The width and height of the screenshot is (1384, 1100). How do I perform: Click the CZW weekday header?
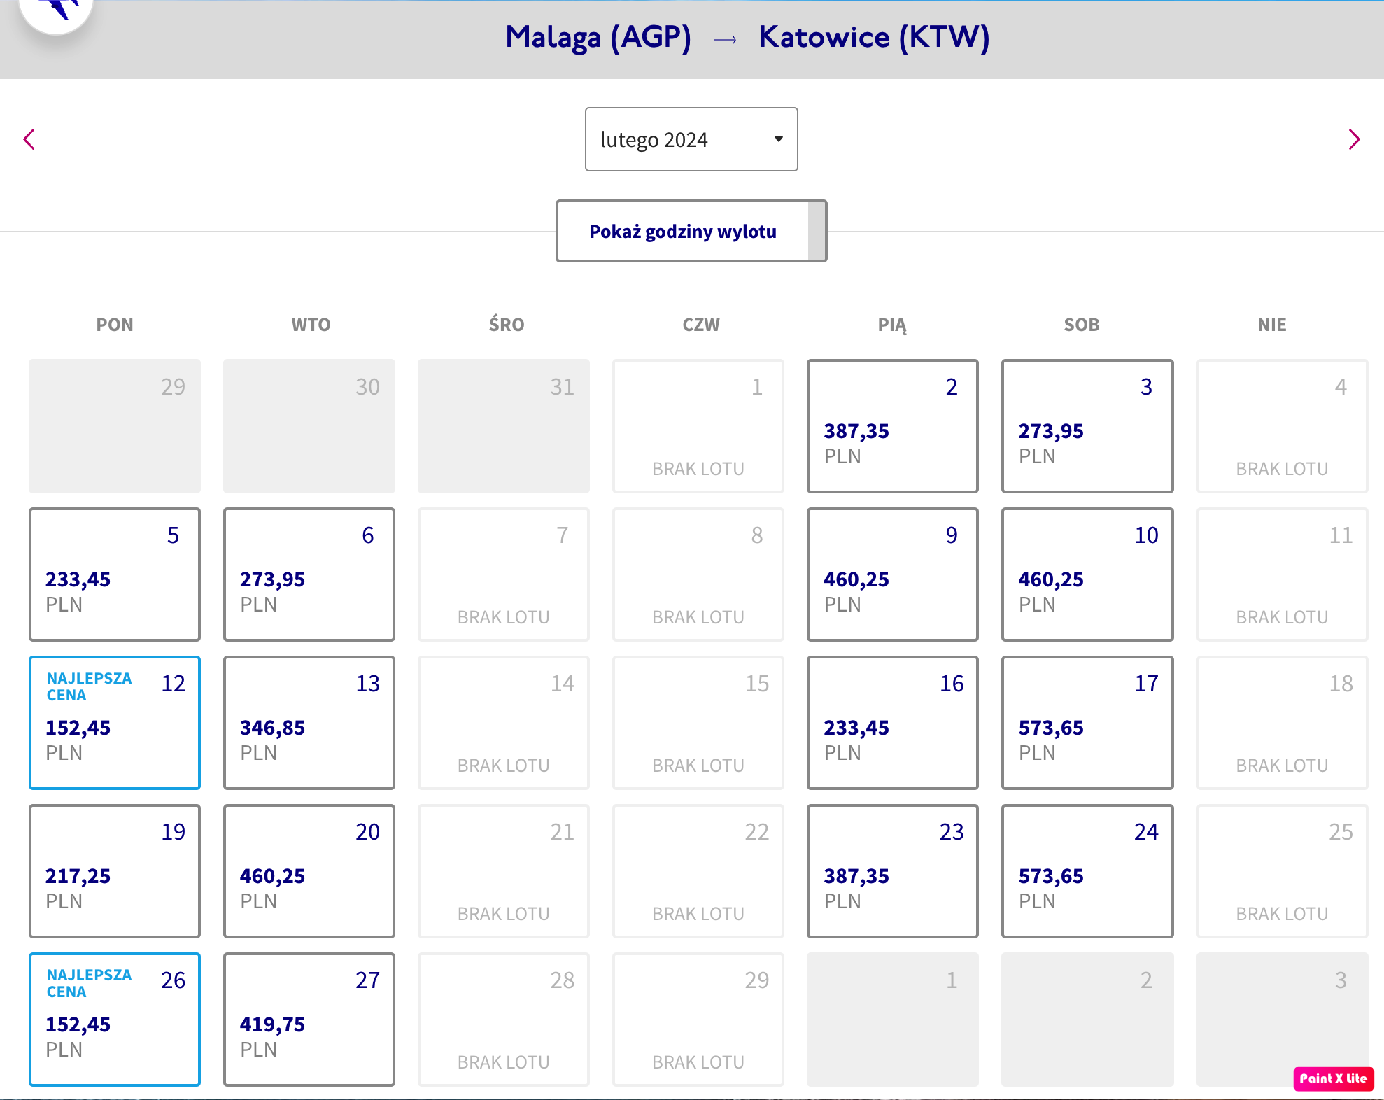(701, 325)
